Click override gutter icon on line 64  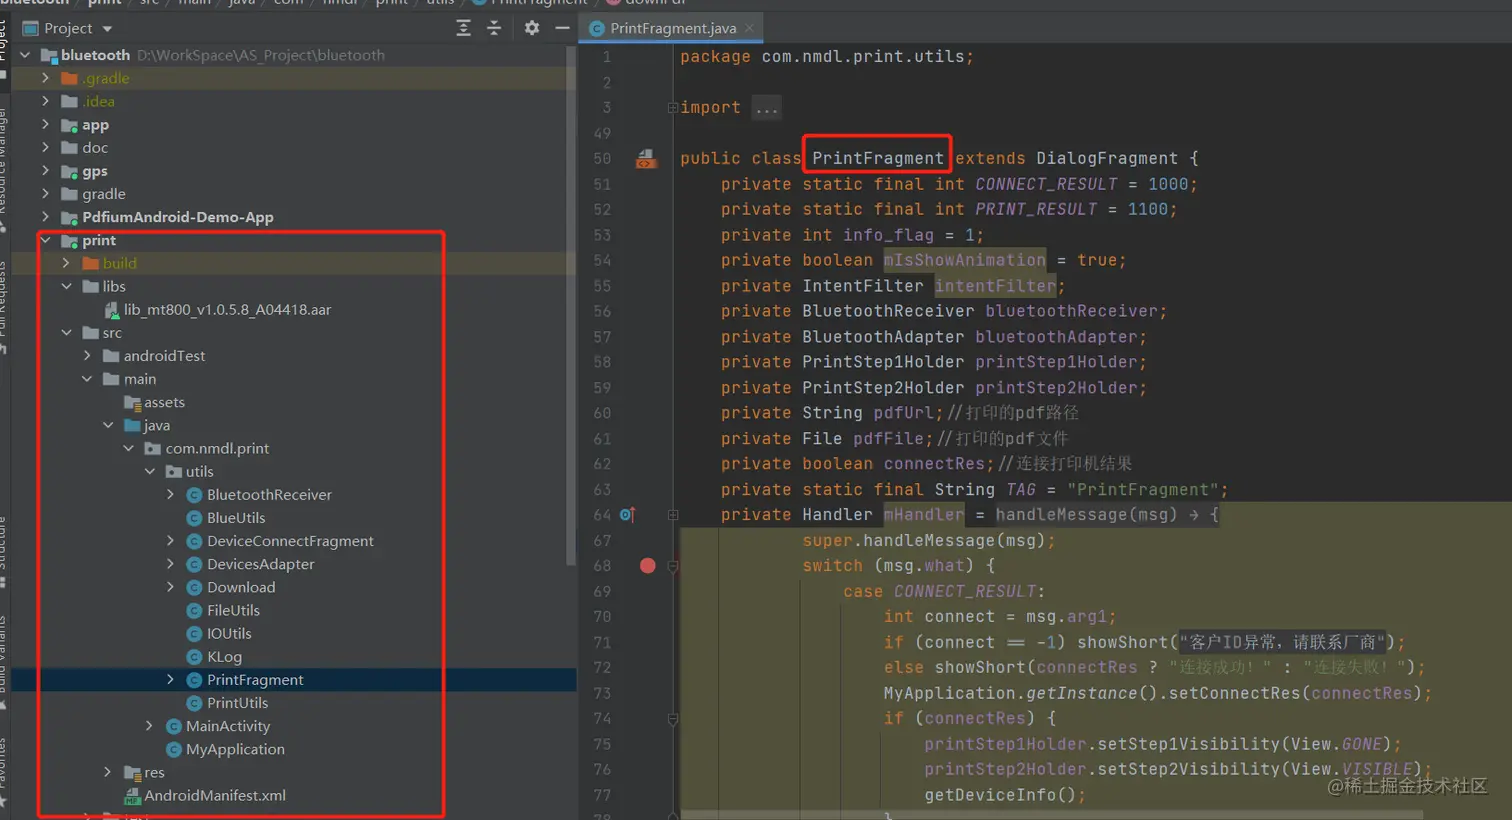pyautogui.click(x=627, y=515)
